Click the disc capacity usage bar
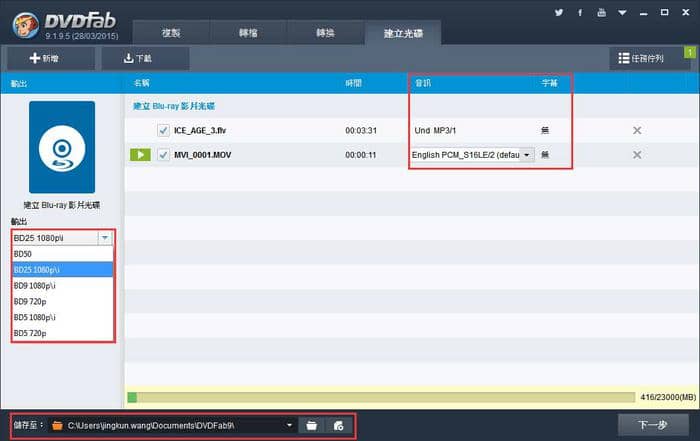The width and height of the screenshot is (700, 441). (x=381, y=397)
